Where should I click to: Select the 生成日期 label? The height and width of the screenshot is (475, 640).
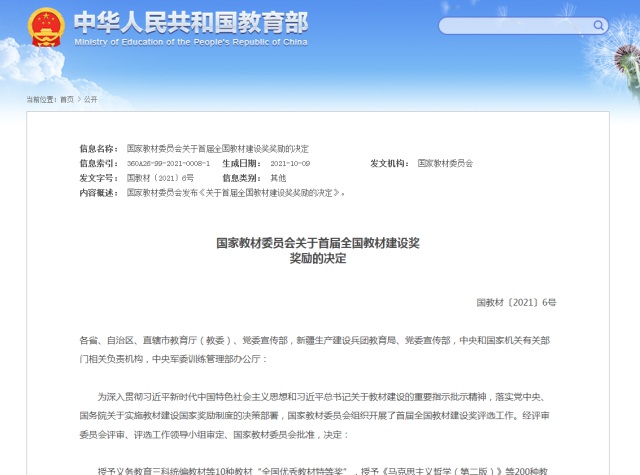point(242,163)
